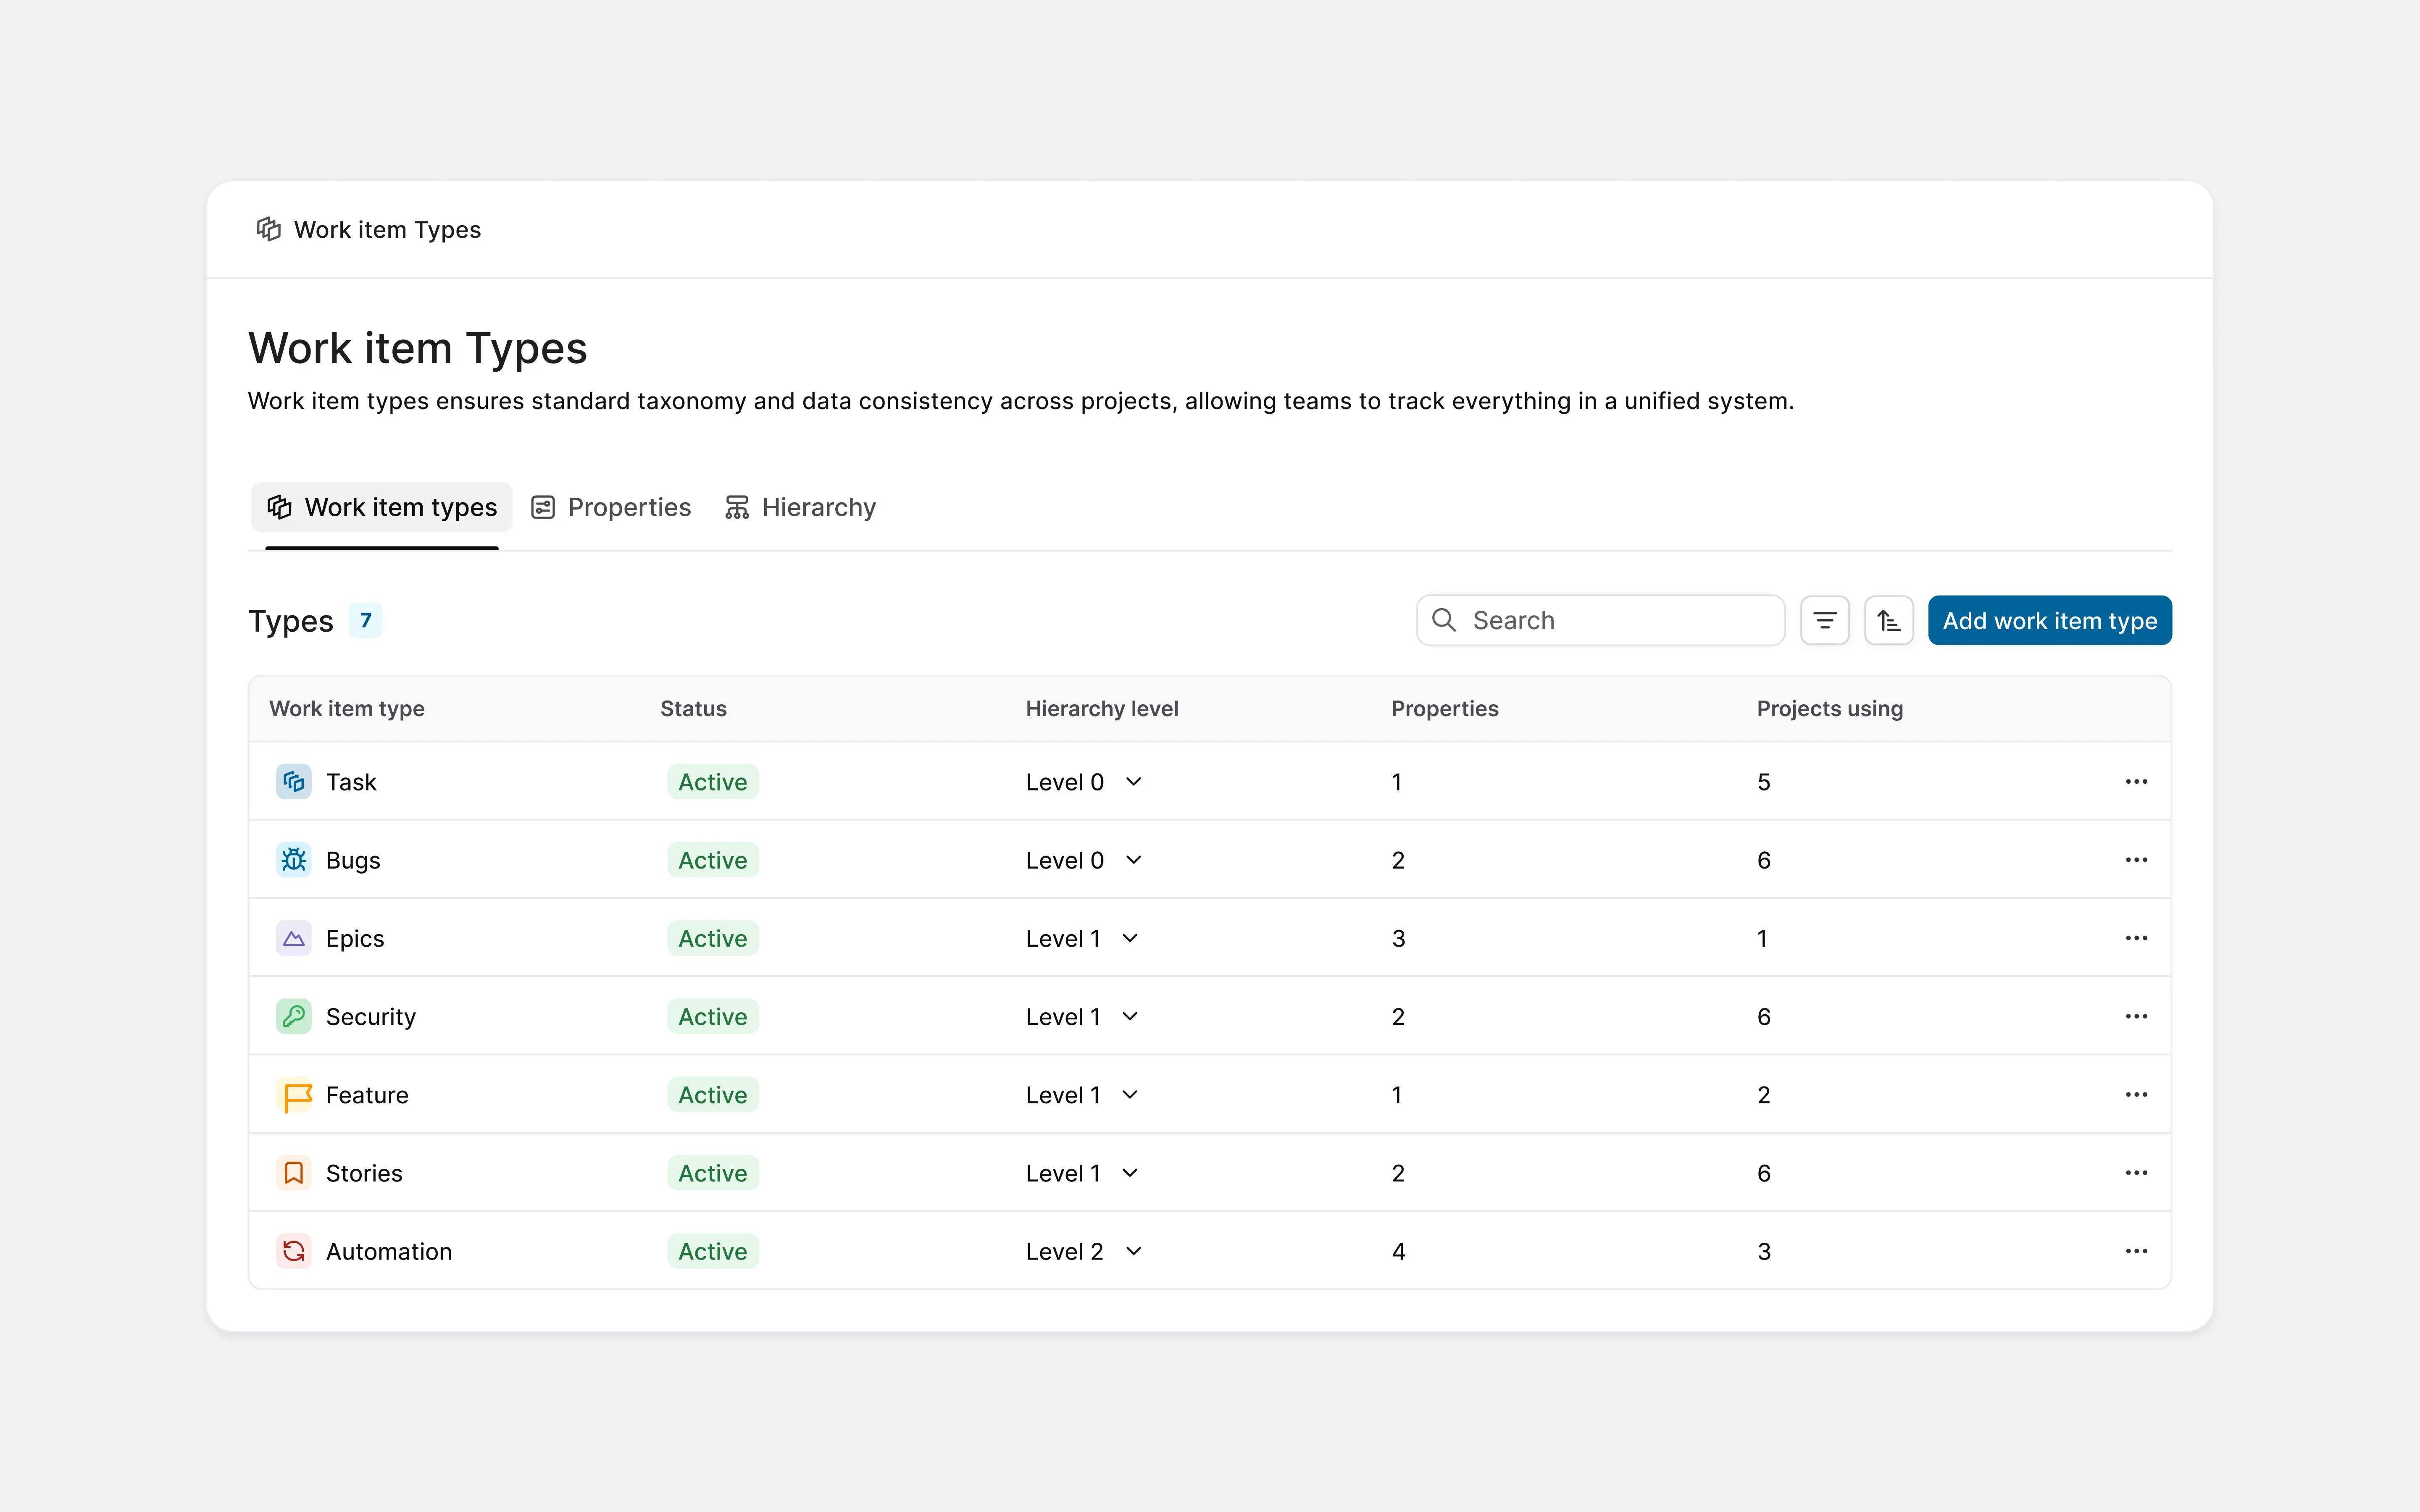Click the Active status badge for Security
Image resolution: width=2420 pixels, height=1512 pixels.
(x=713, y=1017)
